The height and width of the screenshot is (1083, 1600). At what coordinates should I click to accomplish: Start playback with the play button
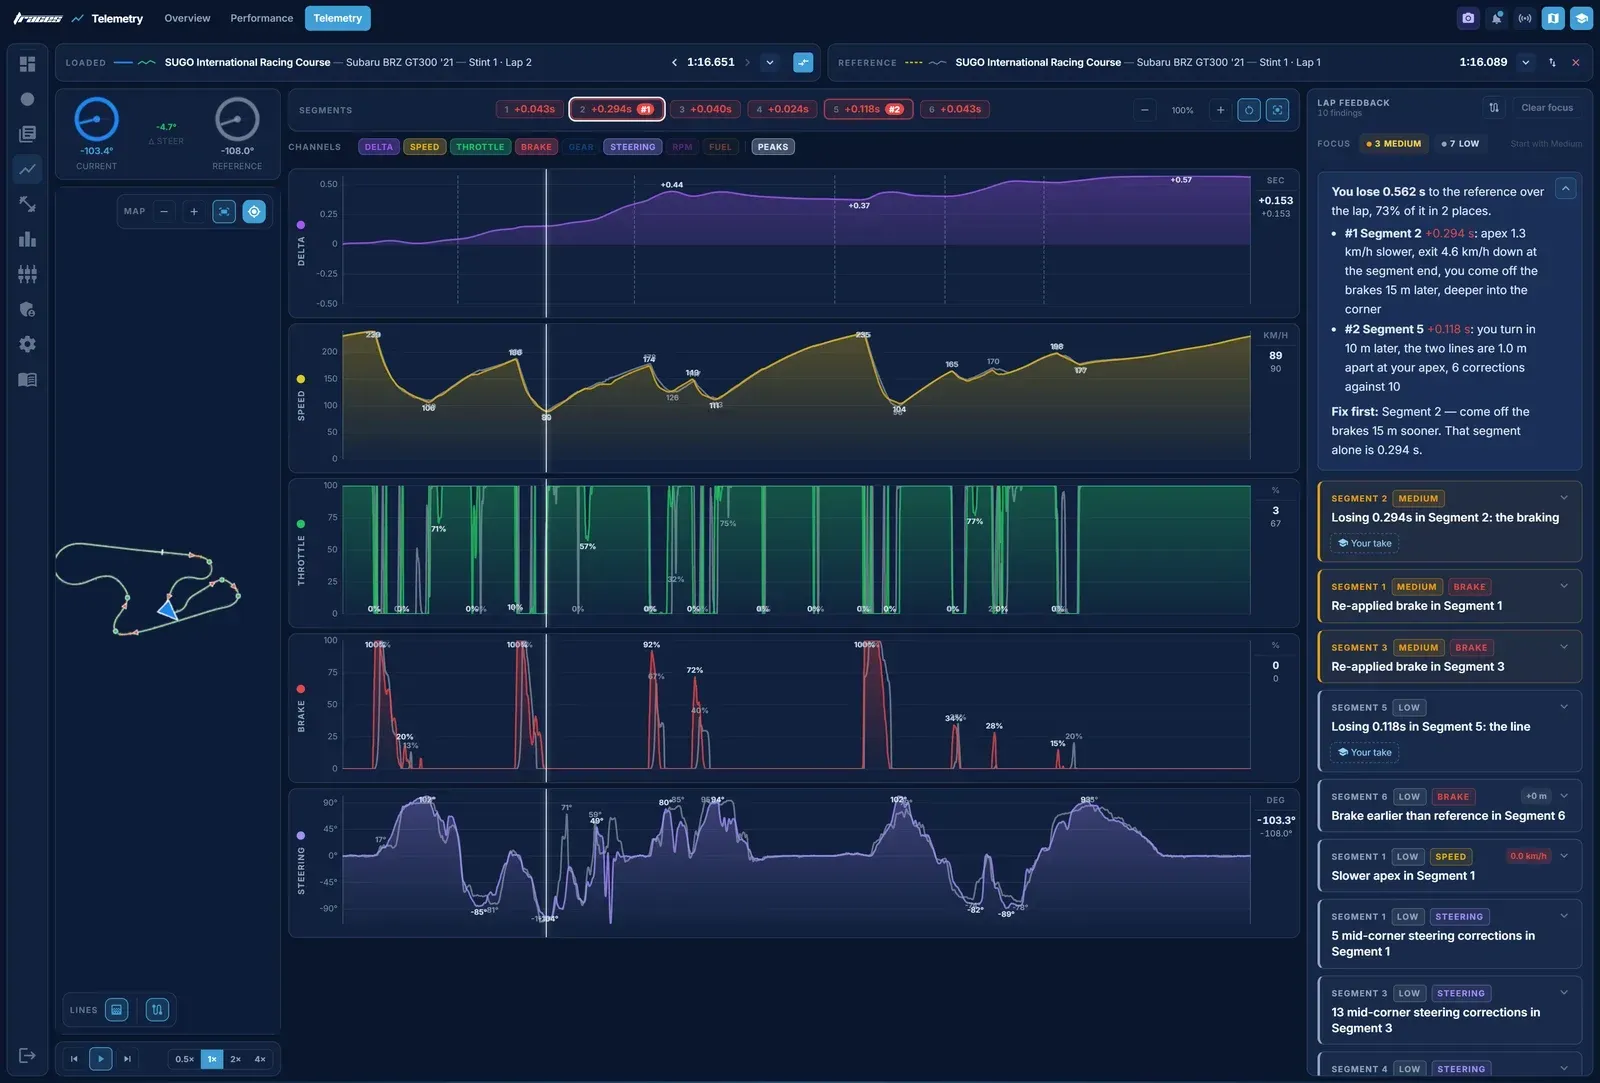100,1059
